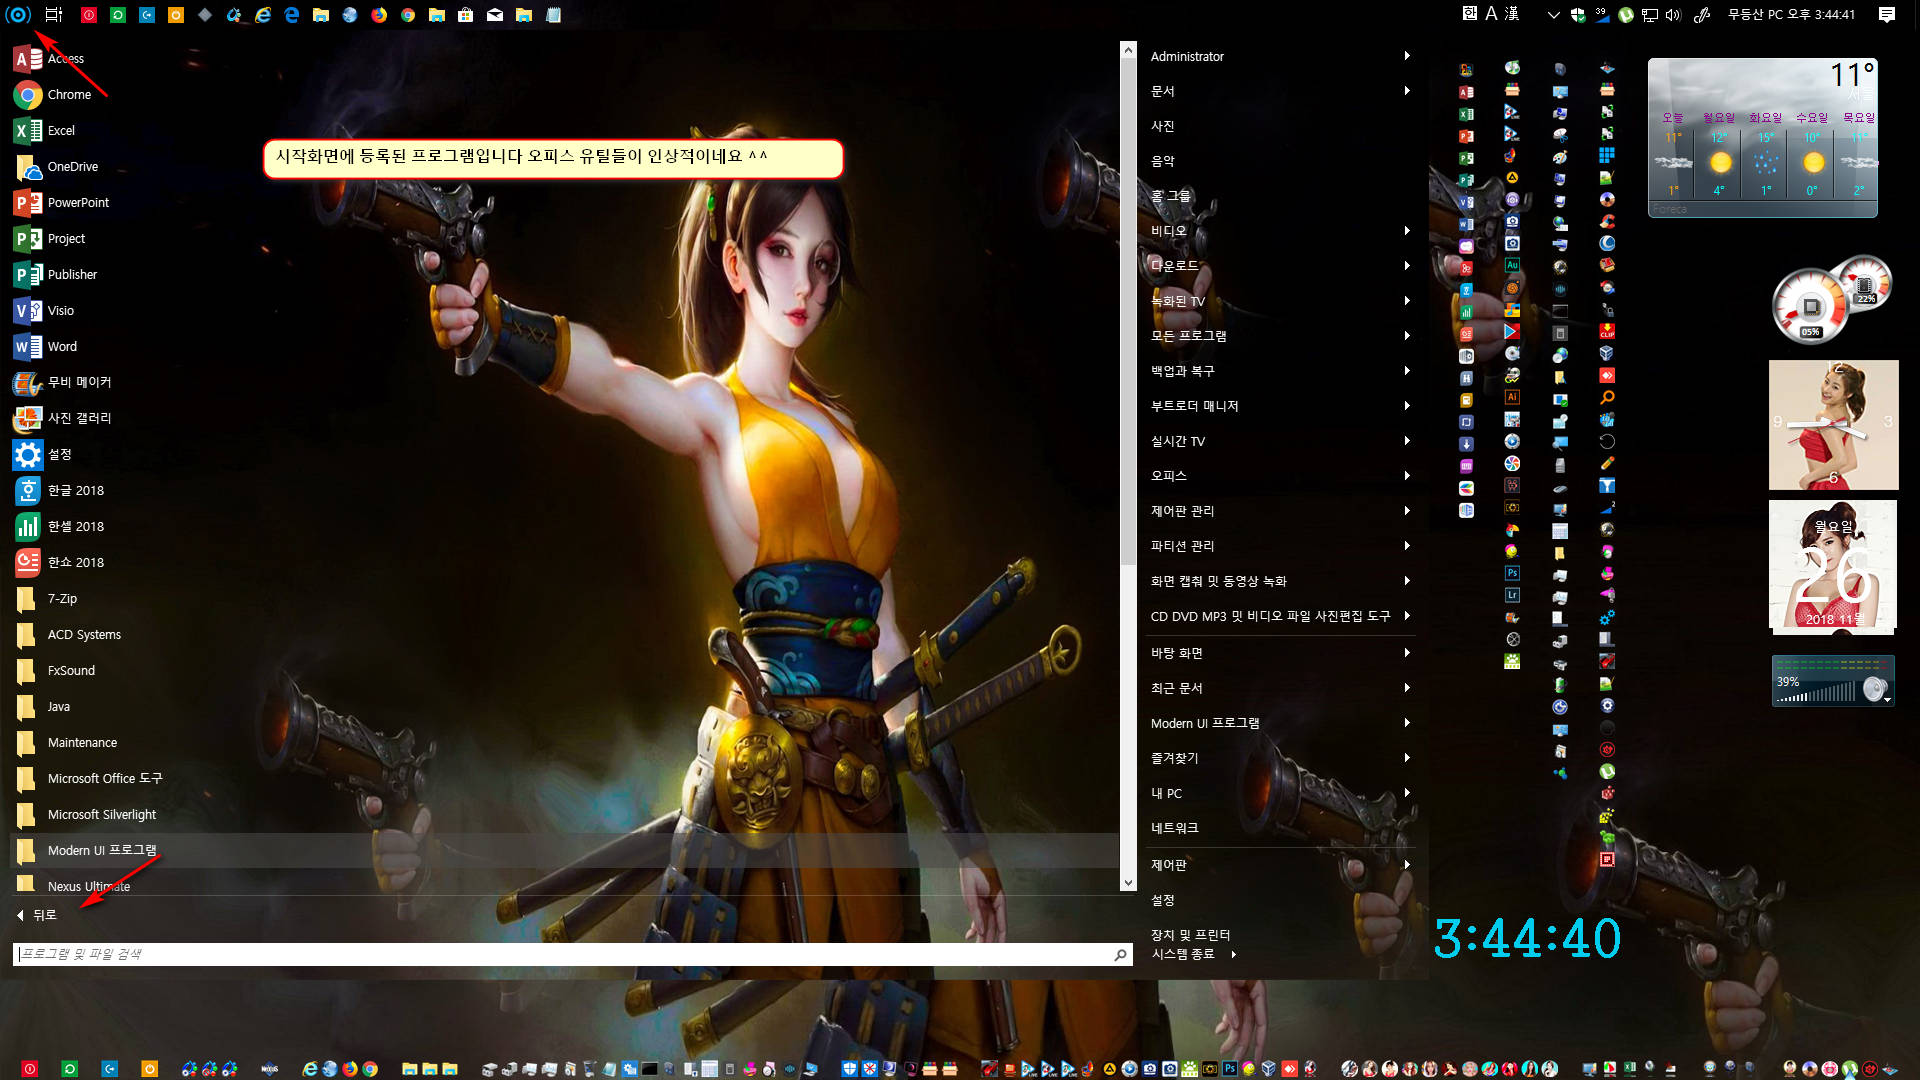
Task: Open 문서 menu entry
Action: click(1280, 91)
